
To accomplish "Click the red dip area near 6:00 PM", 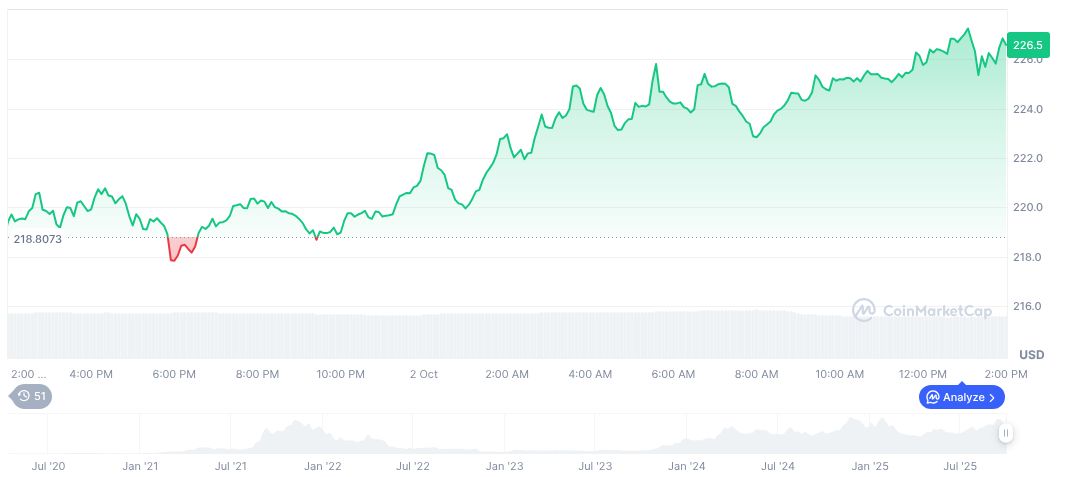I will 180,247.
